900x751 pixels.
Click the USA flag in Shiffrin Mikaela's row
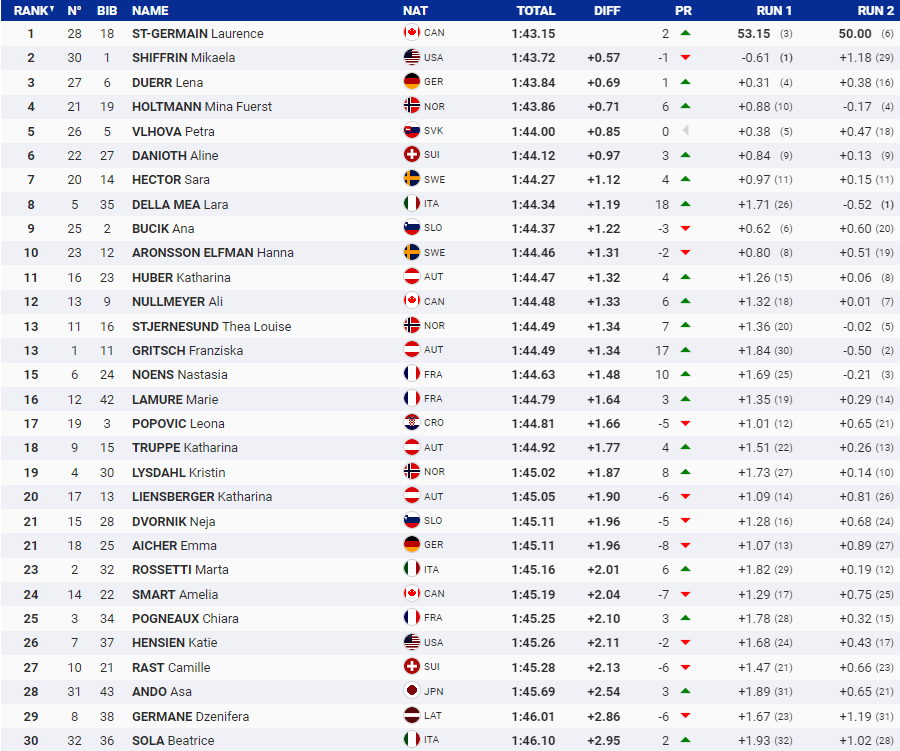click(x=411, y=58)
